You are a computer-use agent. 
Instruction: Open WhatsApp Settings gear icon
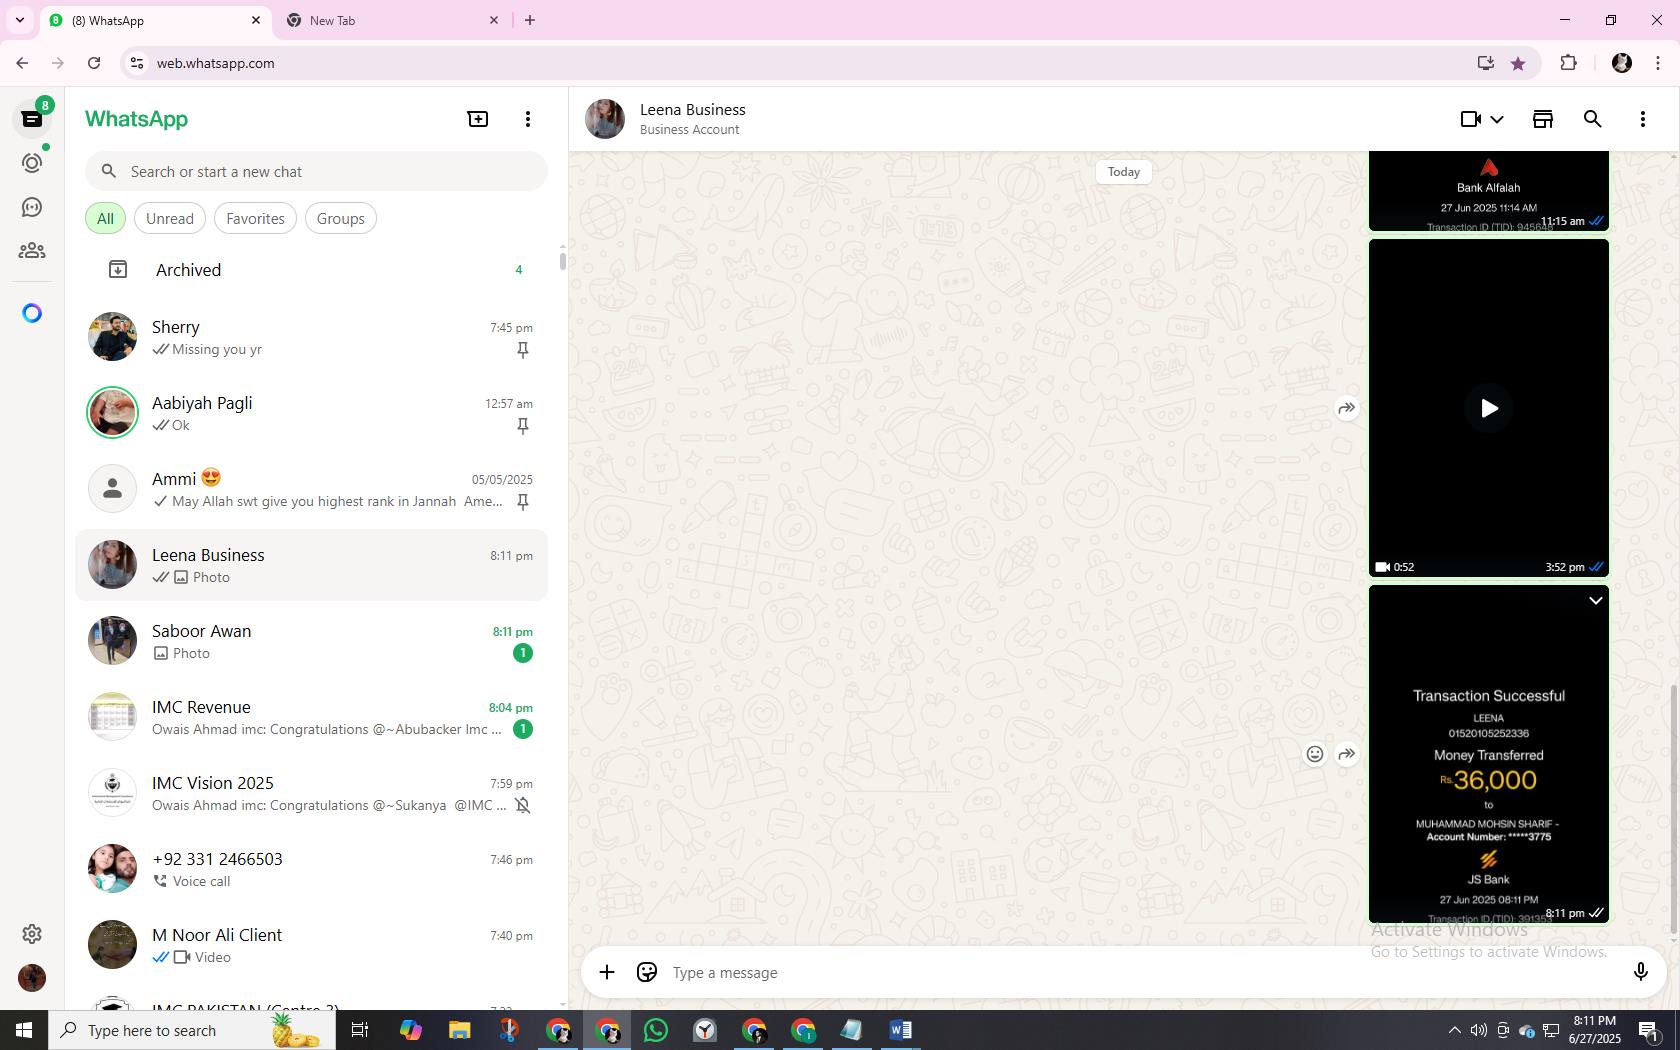[32, 934]
